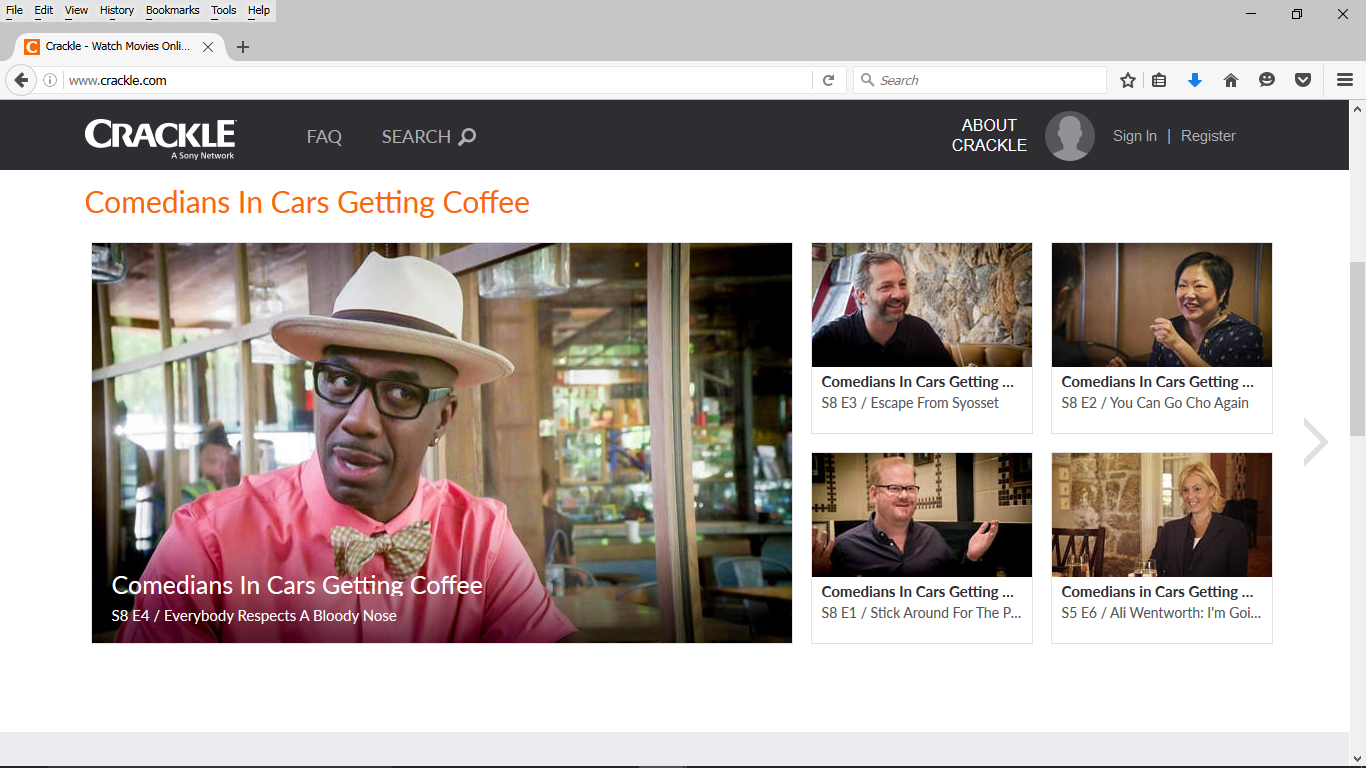The width and height of the screenshot is (1366, 768).
Task: Open the Edit menu
Action: click(44, 10)
